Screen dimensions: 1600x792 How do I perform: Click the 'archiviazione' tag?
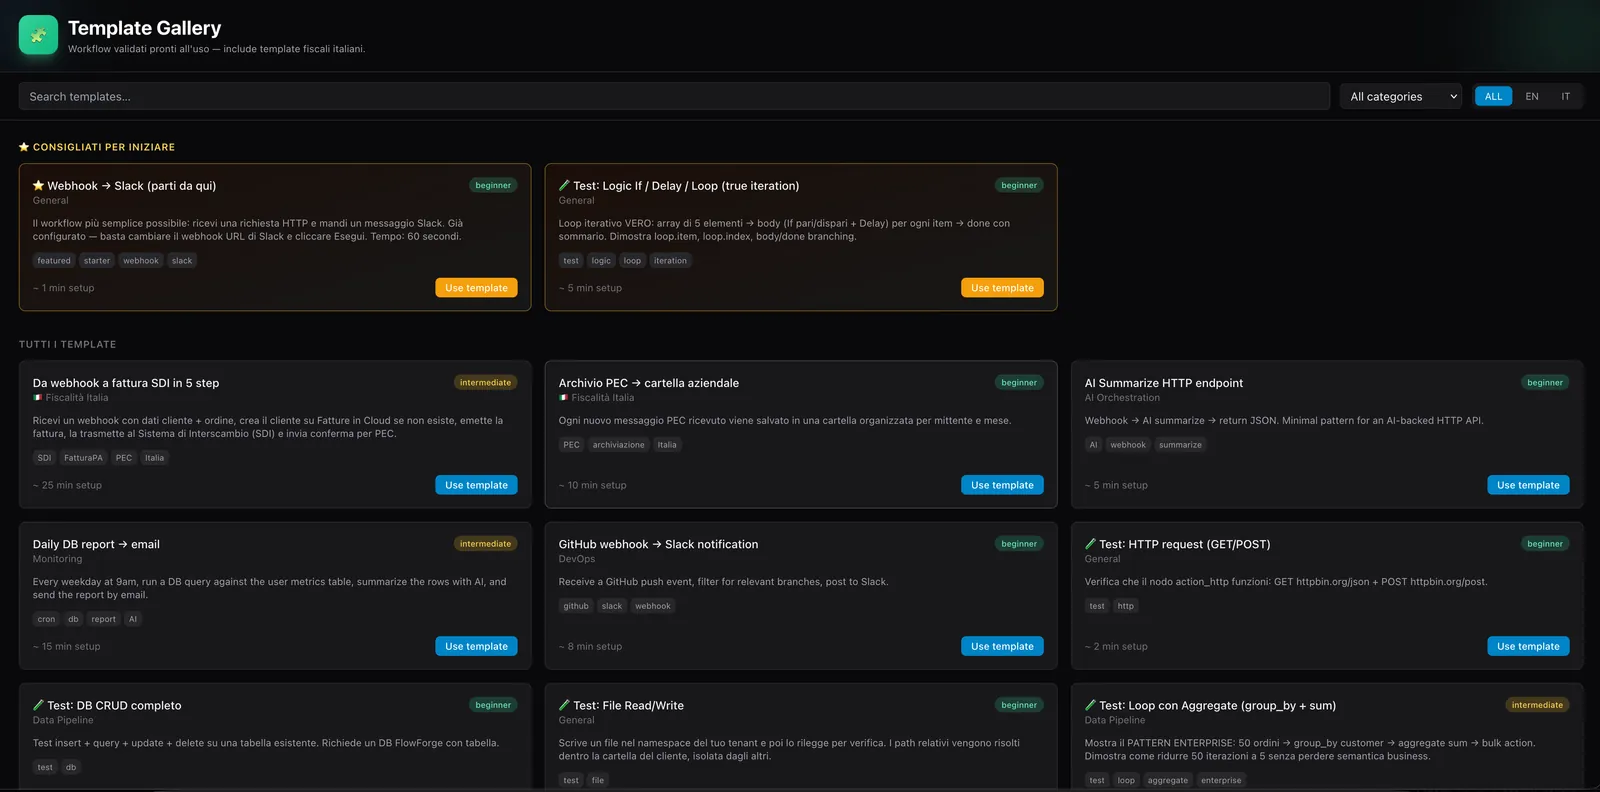point(618,445)
